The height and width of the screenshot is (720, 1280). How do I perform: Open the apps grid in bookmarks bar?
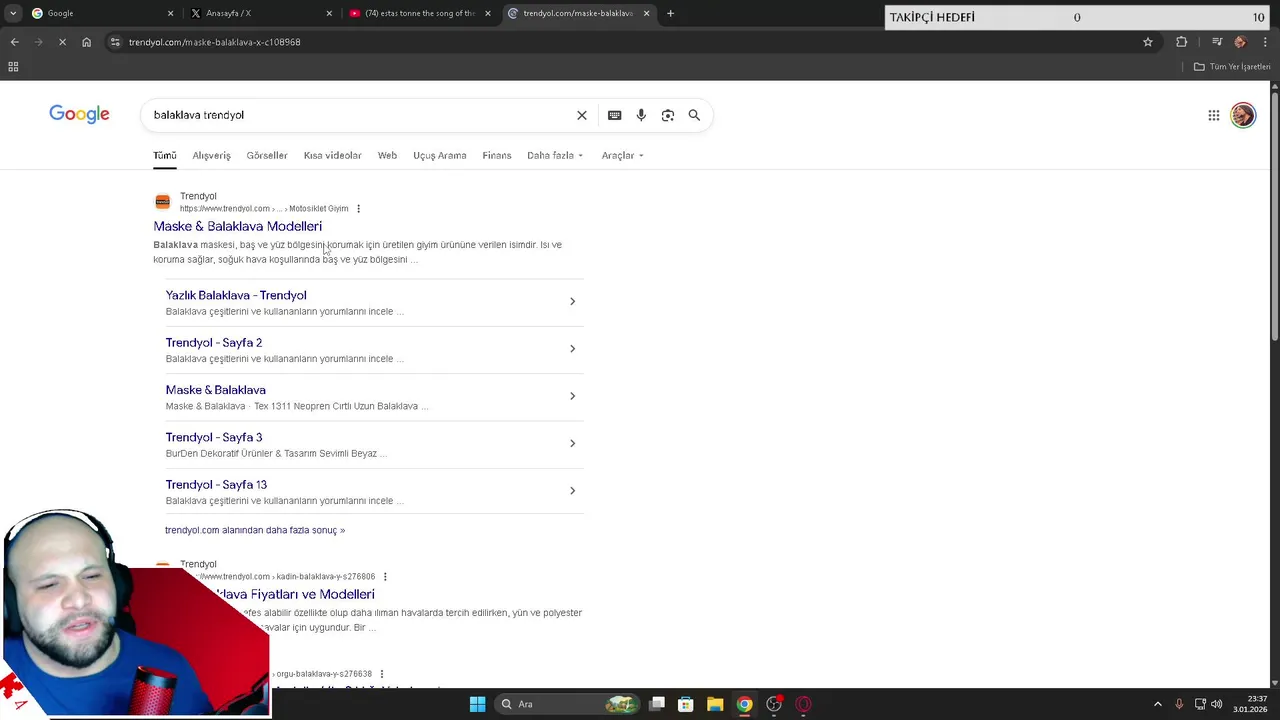13,67
